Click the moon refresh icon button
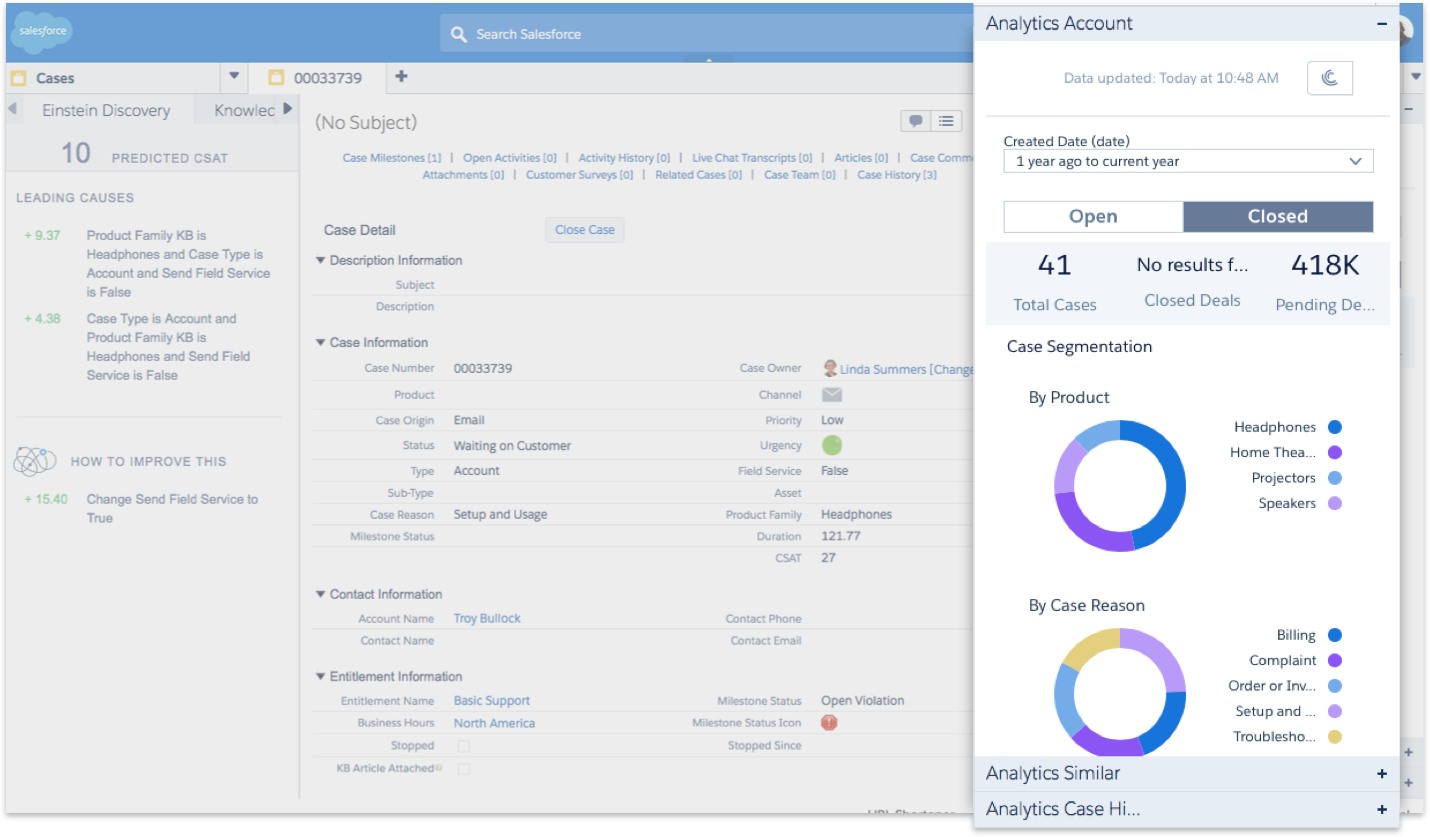Viewport: 1430px width, 837px height. coord(1329,78)
